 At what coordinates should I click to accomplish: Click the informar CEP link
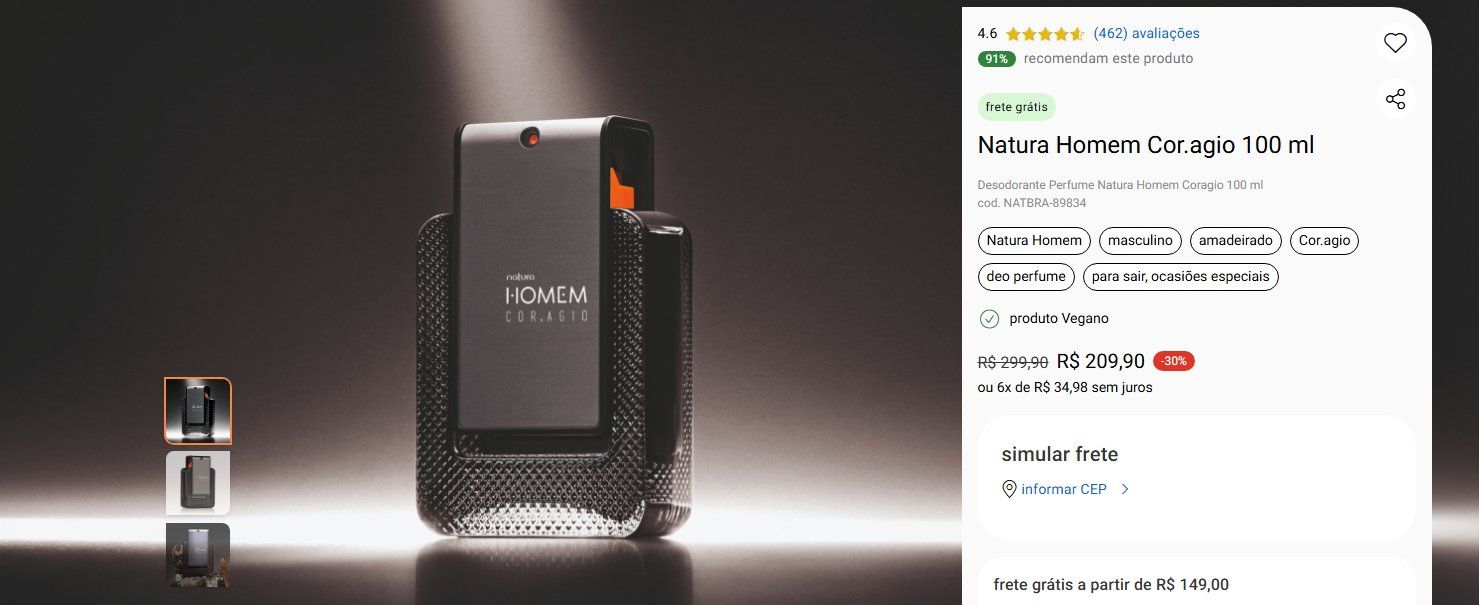[1064, 489]
